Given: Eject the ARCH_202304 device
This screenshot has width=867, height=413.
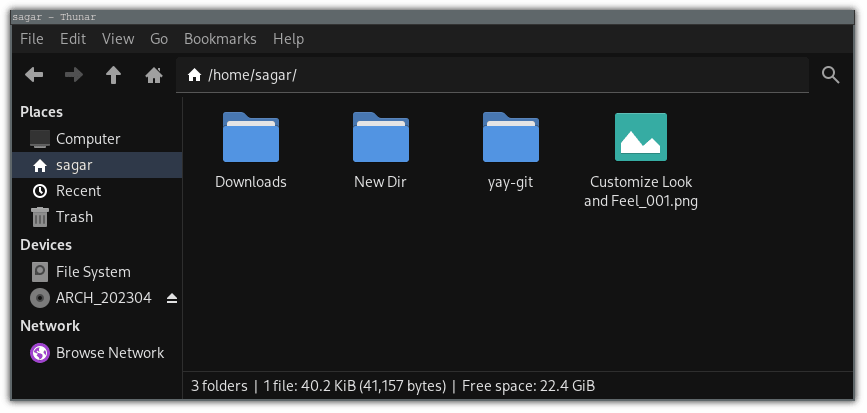Looking at the screenshot, I should coord(171,298).
